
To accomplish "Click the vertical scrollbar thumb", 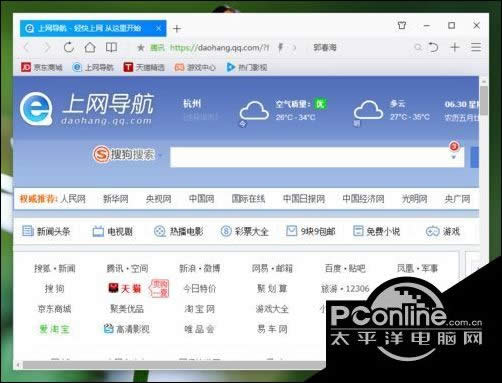I will click(484, 100).
